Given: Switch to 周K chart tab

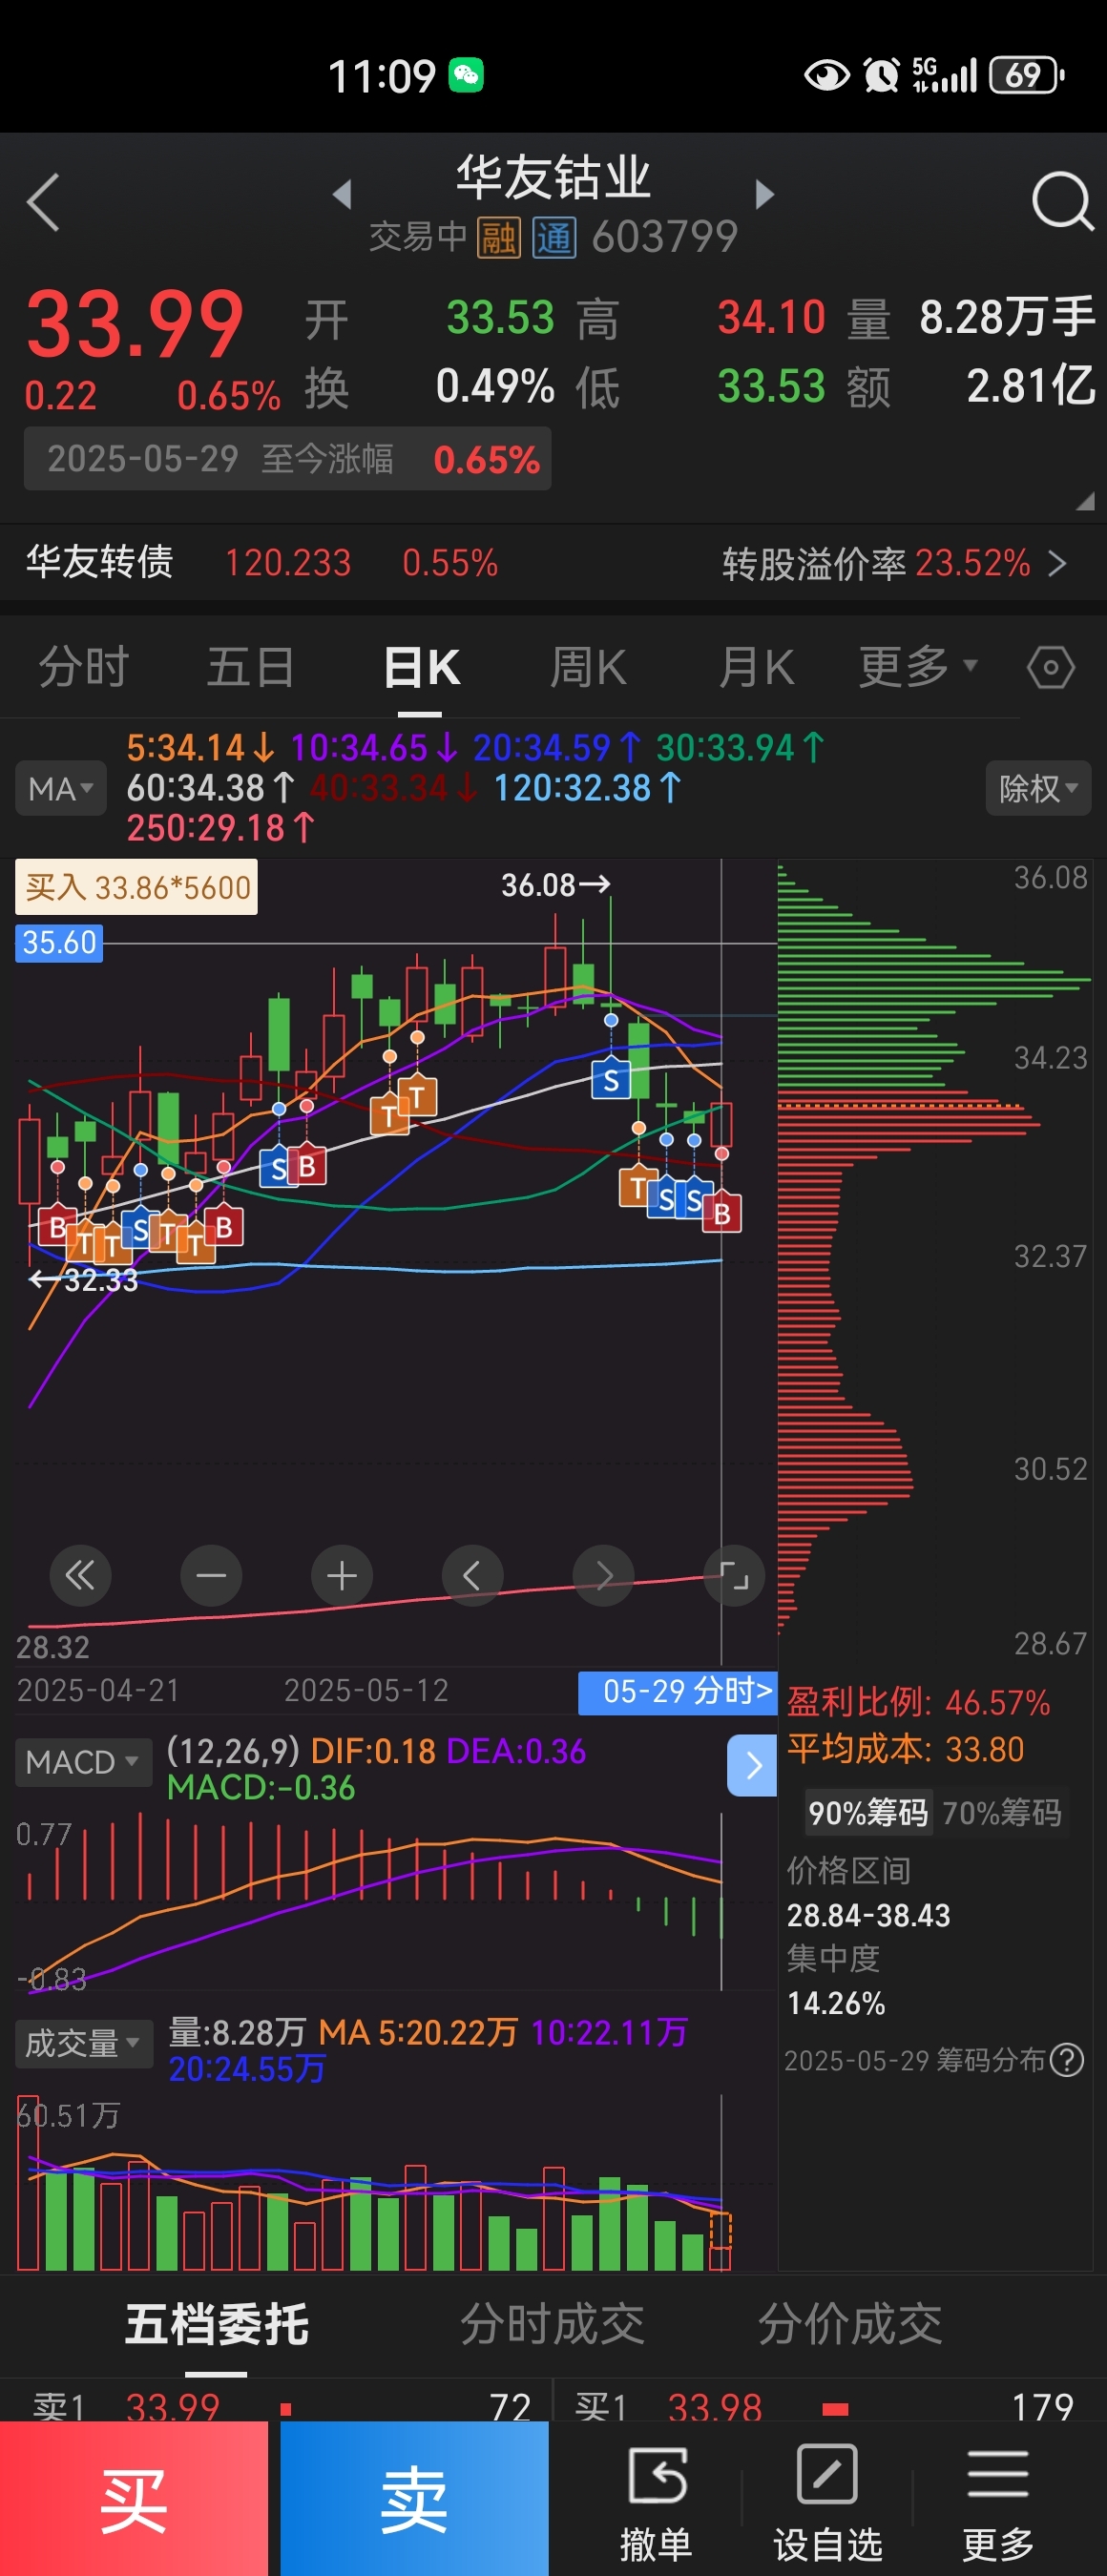Looking at the screenshot, I should pos(589,667).
